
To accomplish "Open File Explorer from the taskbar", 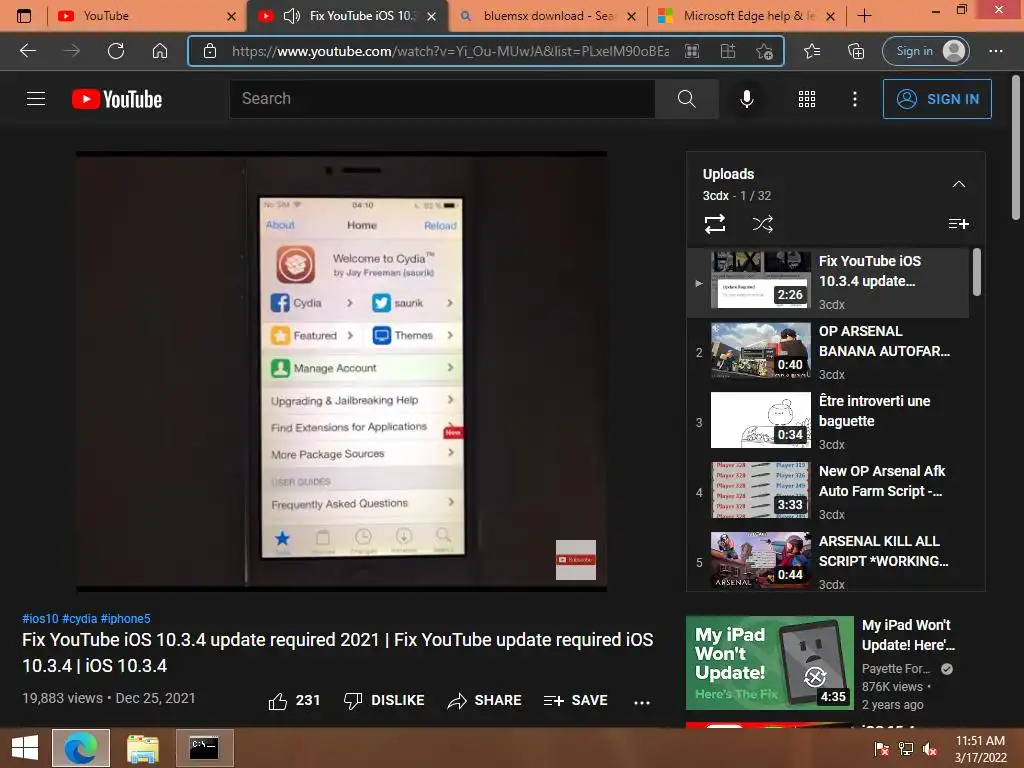I will click(x=143, y=748).
